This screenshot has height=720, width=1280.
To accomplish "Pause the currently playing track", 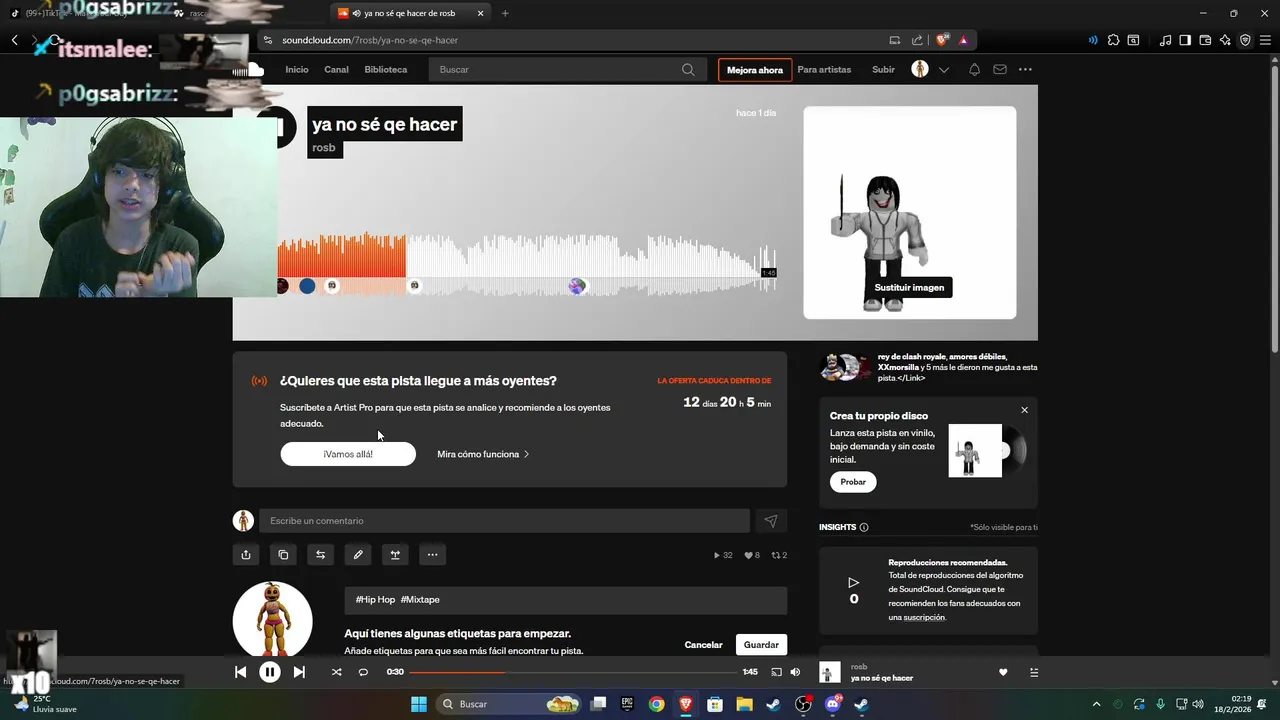I will [270, 672].
